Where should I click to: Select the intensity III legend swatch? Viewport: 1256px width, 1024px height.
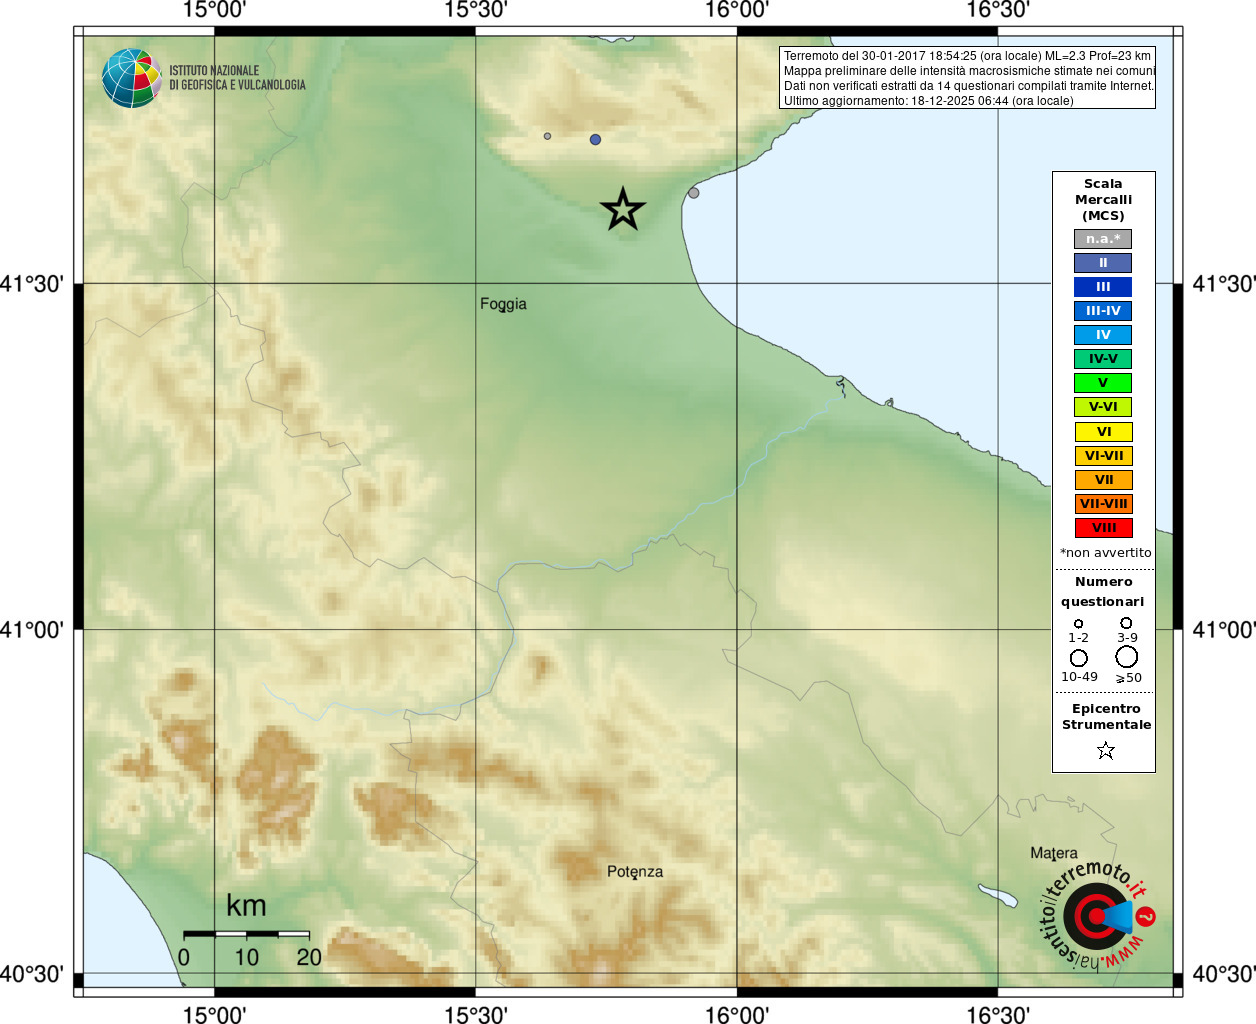click(x=1103, y=287)
